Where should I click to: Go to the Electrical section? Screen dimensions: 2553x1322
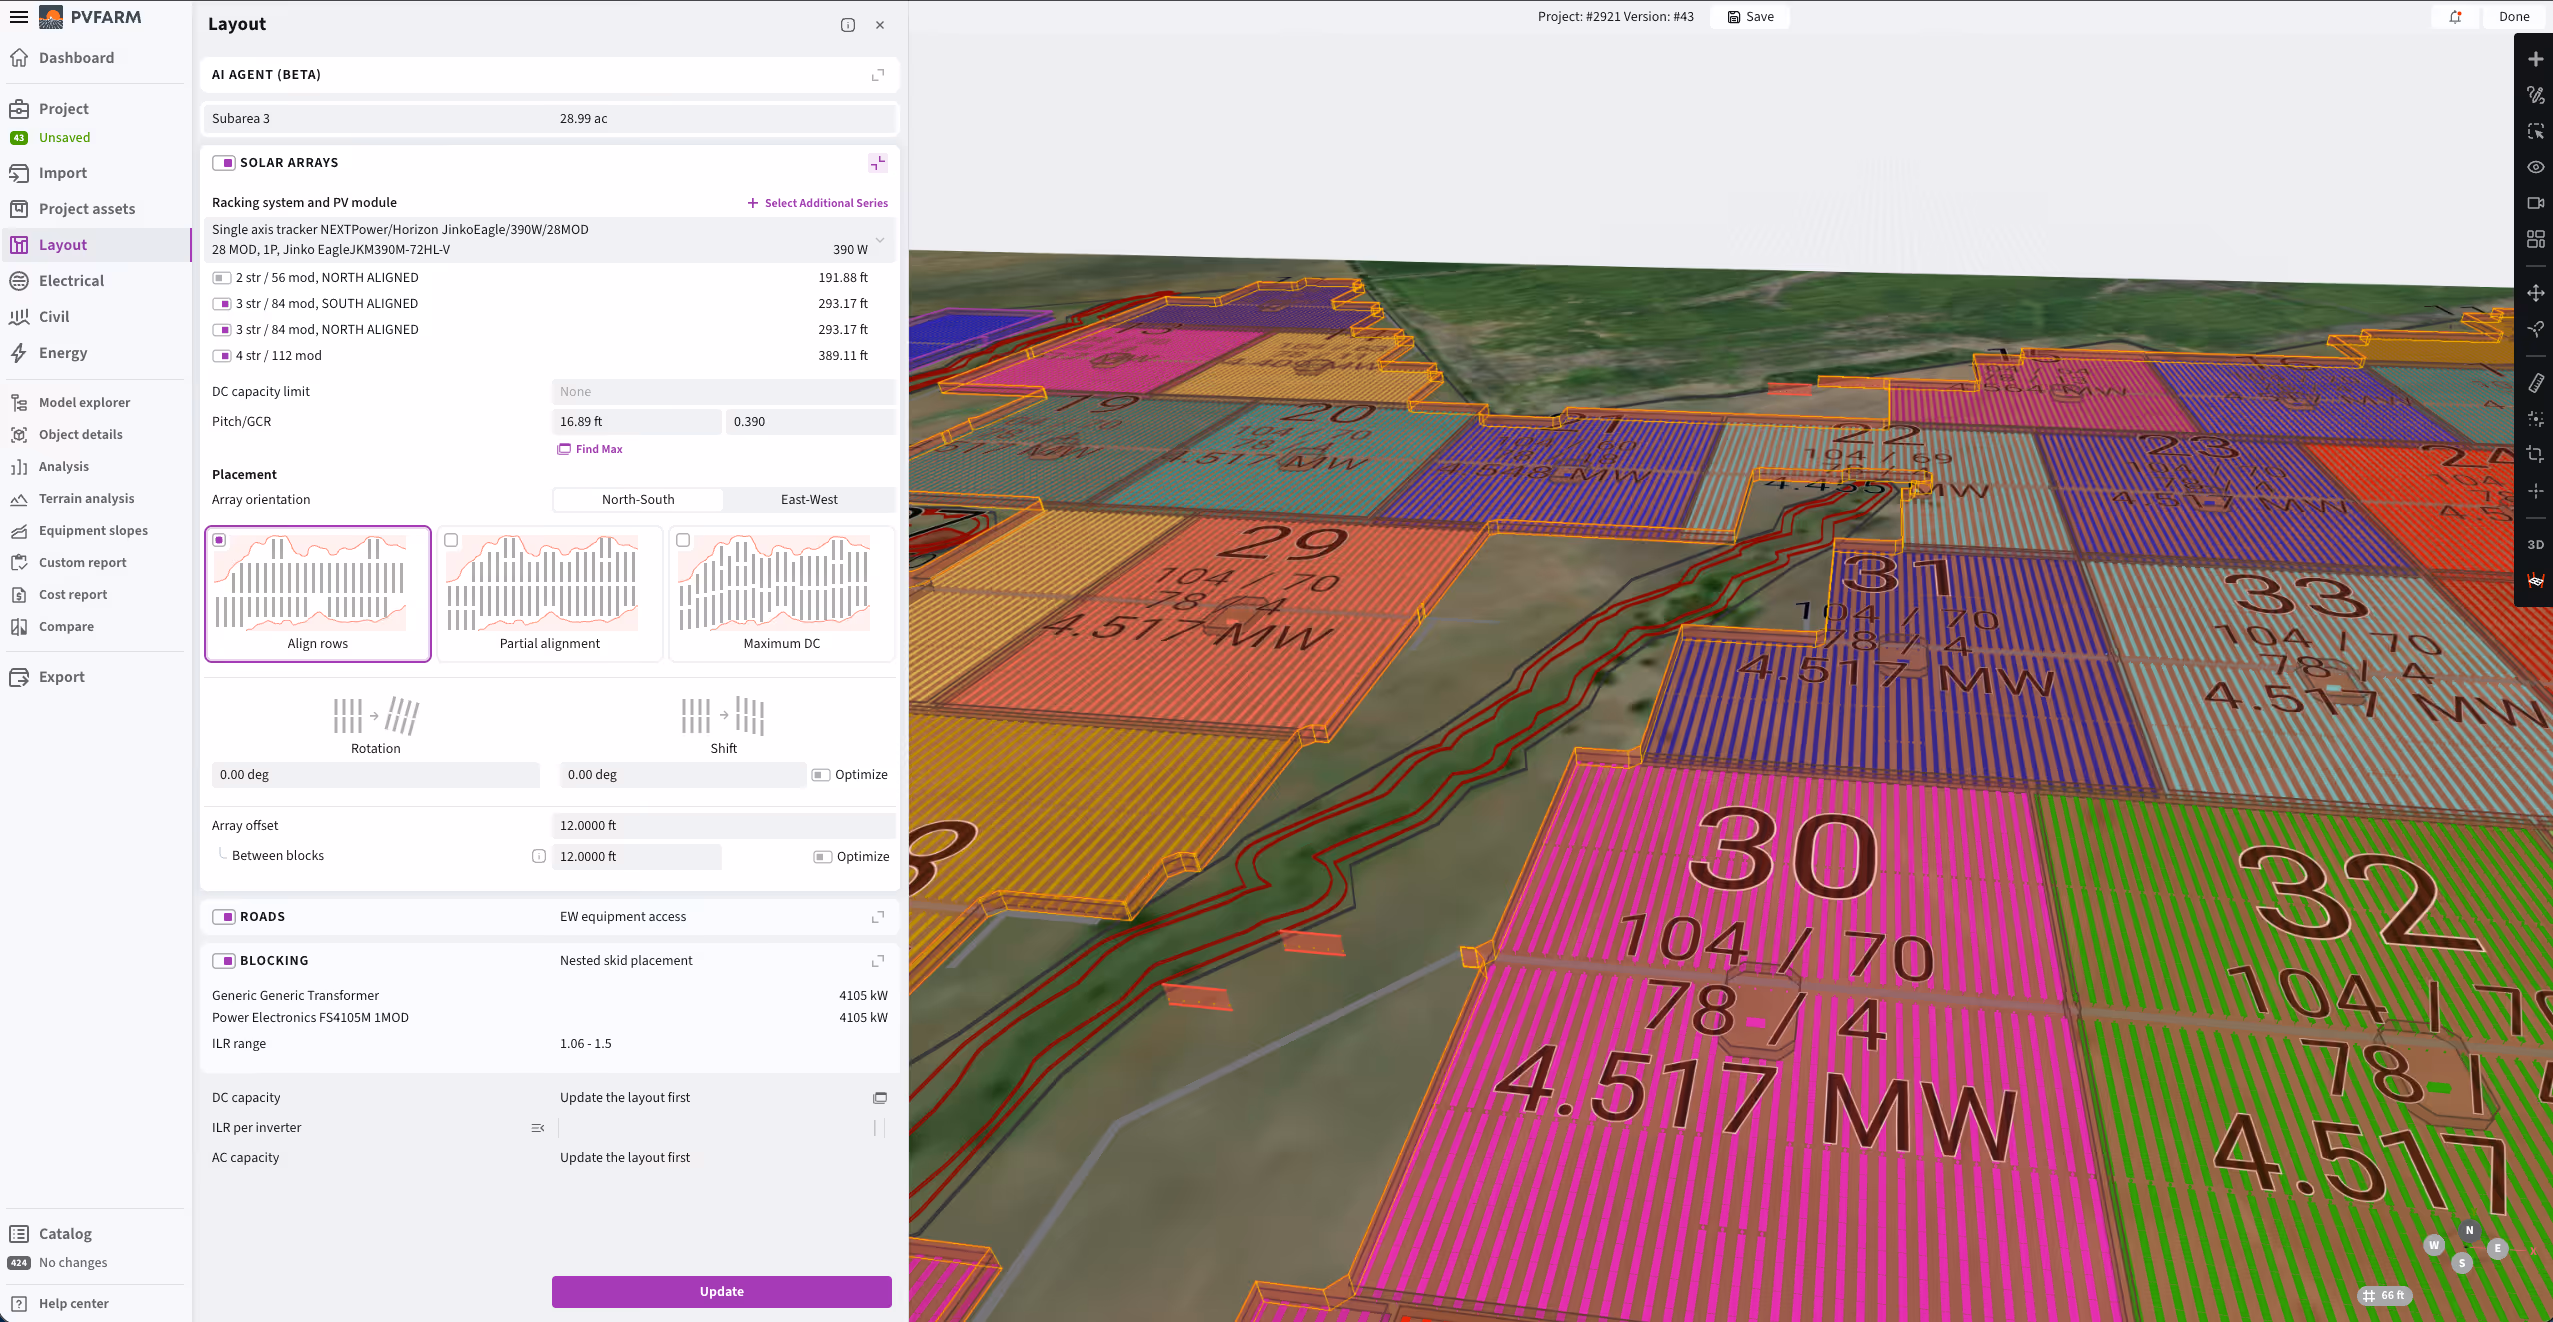click(71, 281)
